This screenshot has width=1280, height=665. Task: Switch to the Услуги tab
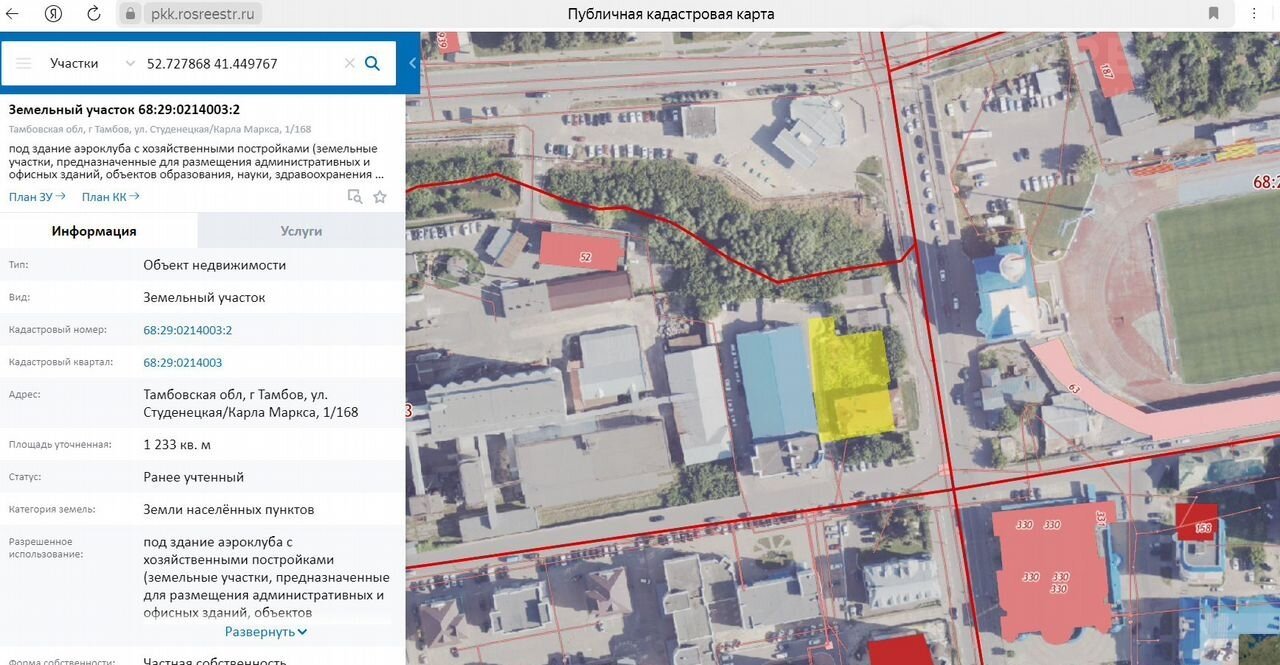[x=301, y=231]
